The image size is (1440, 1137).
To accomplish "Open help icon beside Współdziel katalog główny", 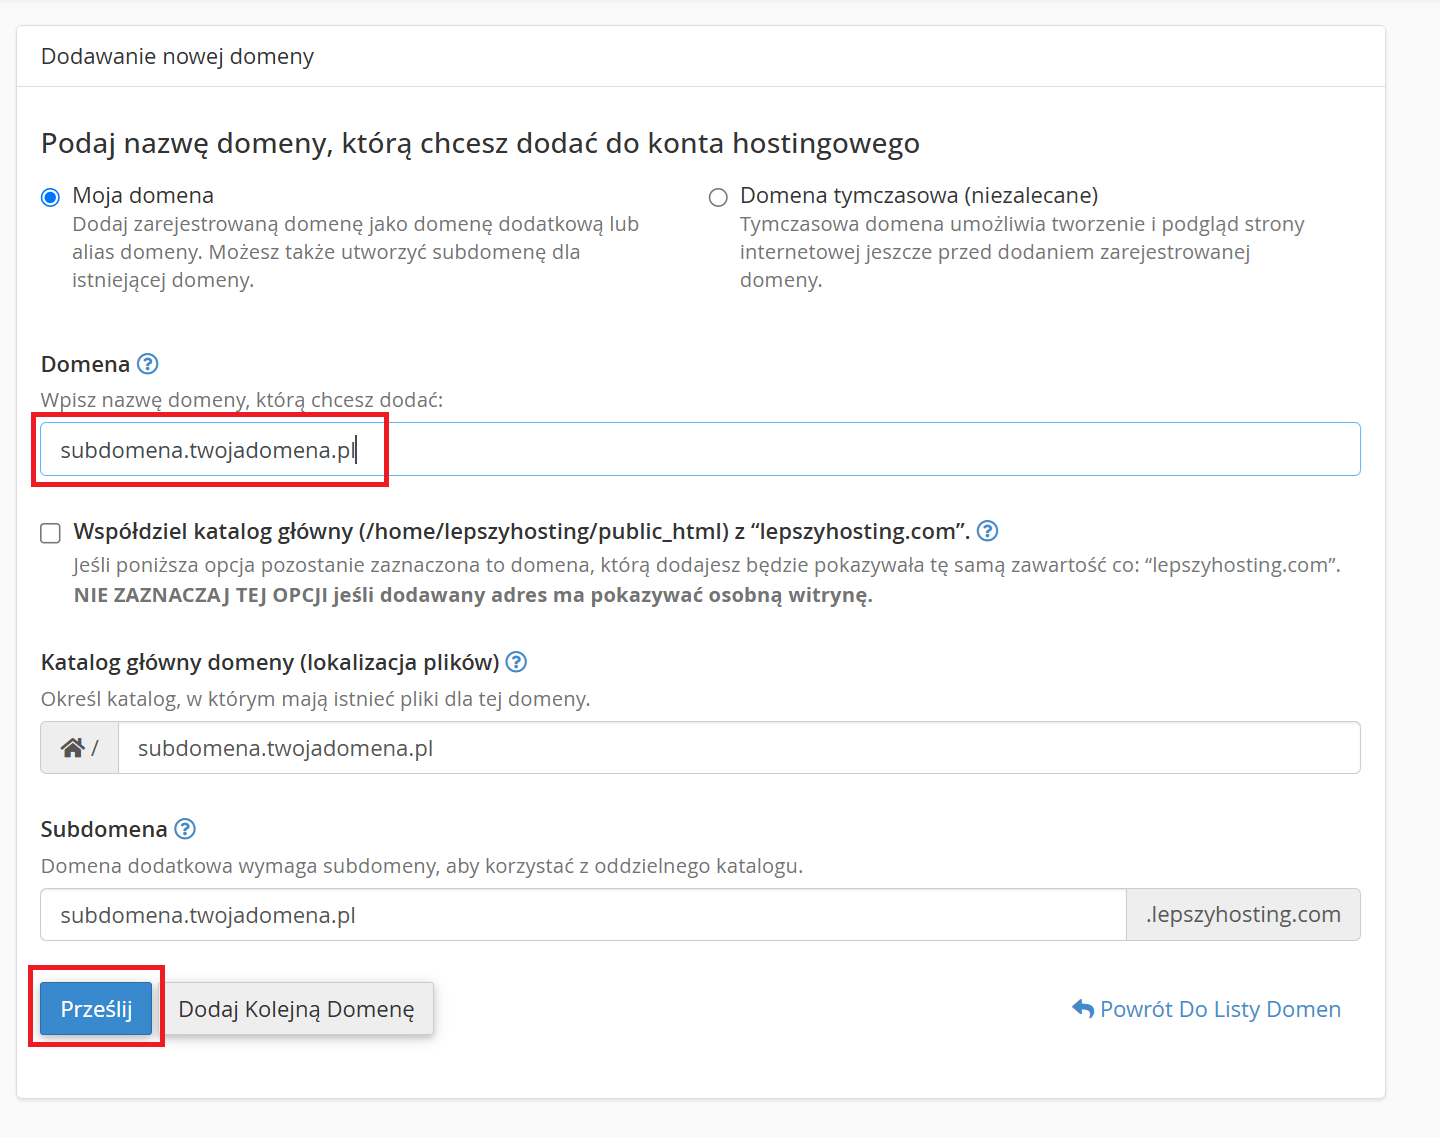I will 988,531.
